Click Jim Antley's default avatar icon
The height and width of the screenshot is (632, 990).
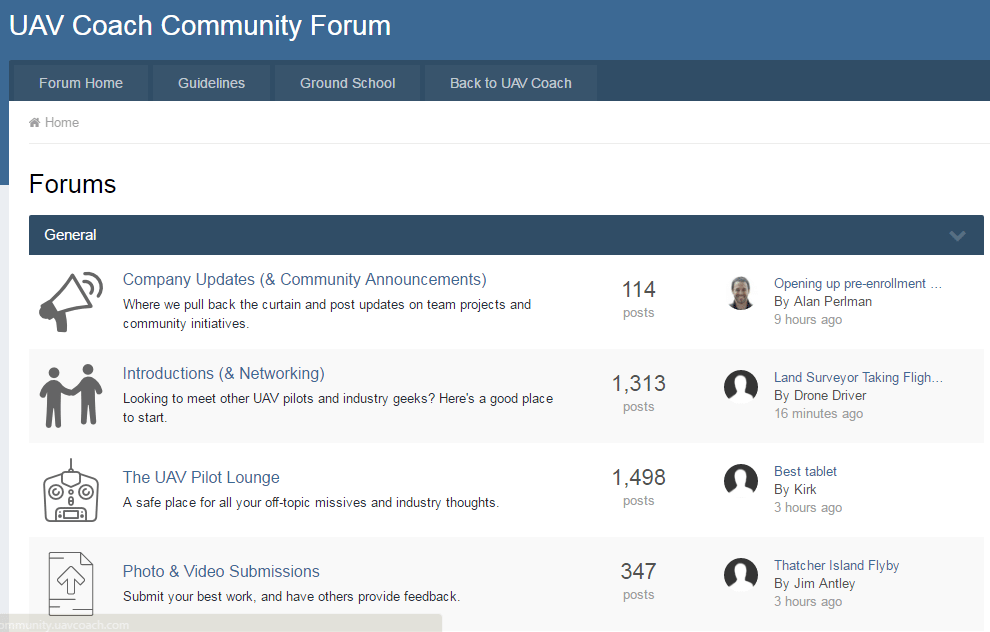point(741,574)
